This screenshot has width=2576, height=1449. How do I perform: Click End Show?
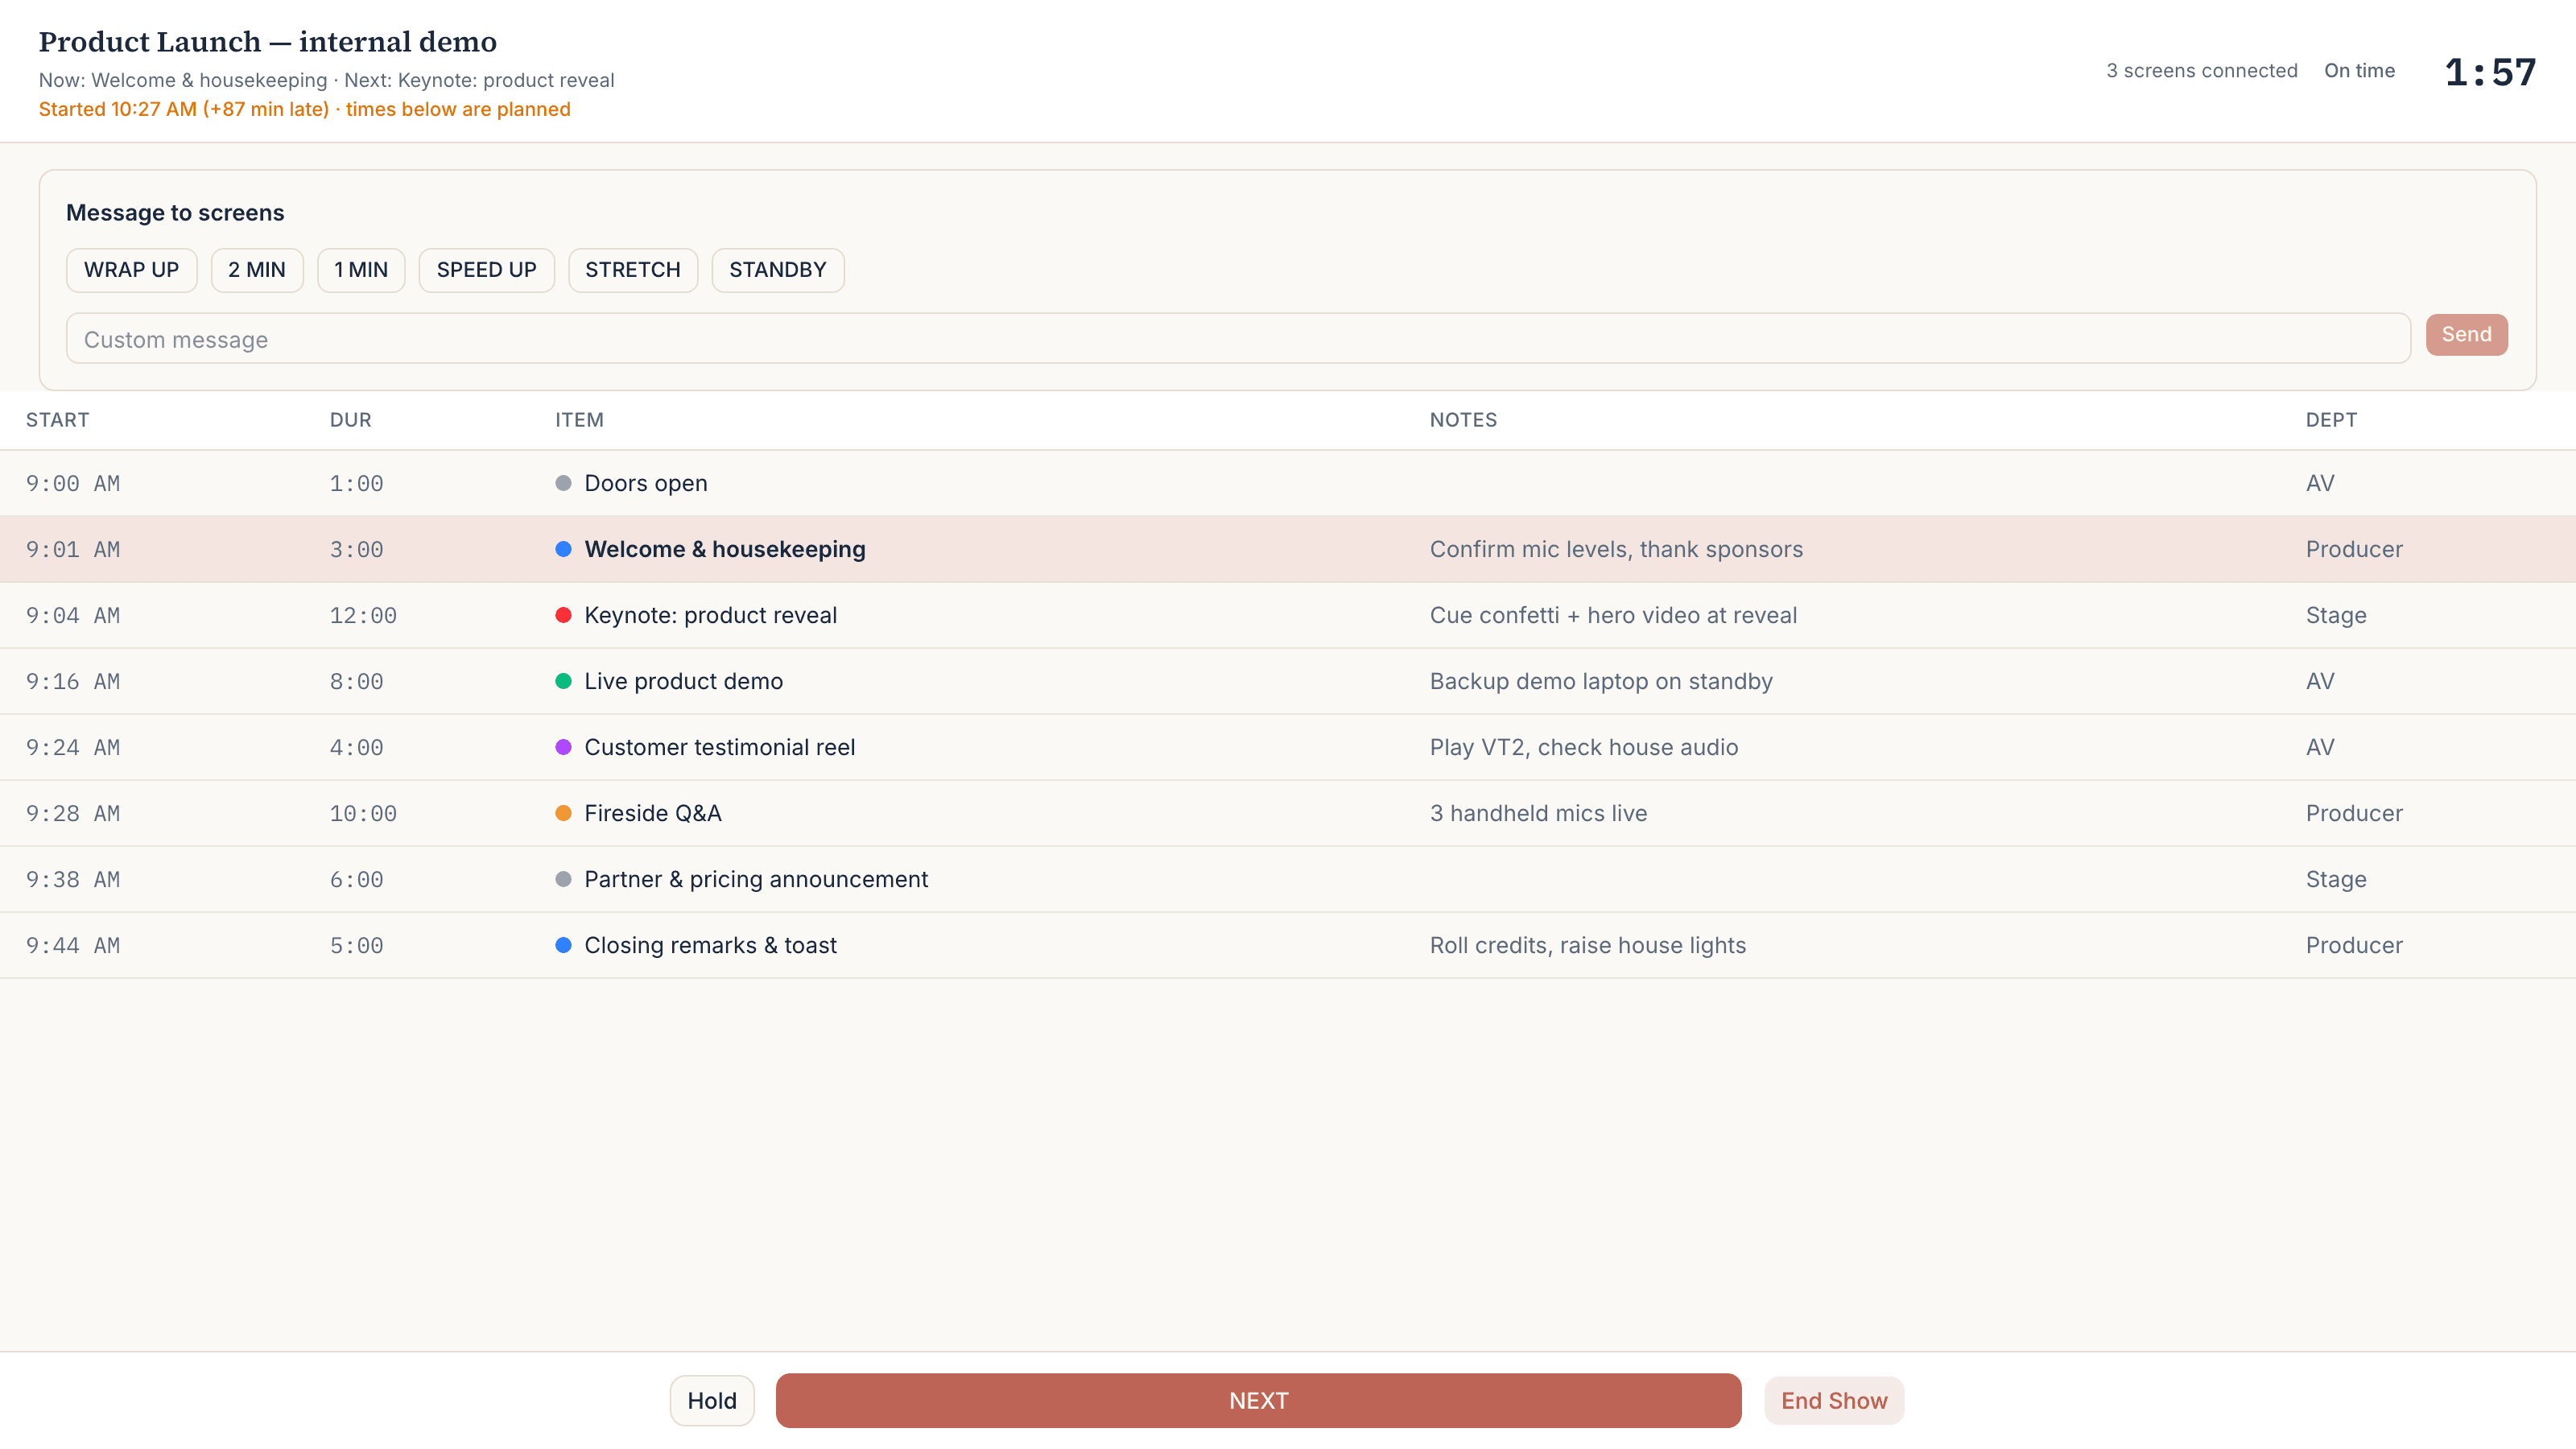pyautogui.click(x=1834, y=1400)
